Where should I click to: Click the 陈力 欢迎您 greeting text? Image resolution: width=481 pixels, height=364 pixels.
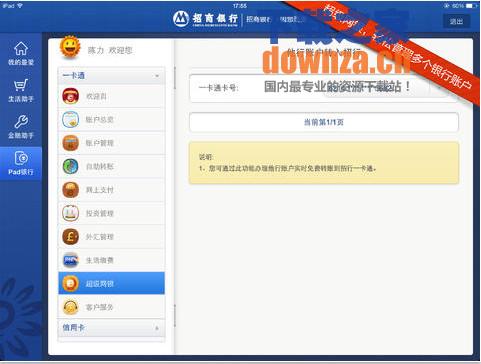110,50
